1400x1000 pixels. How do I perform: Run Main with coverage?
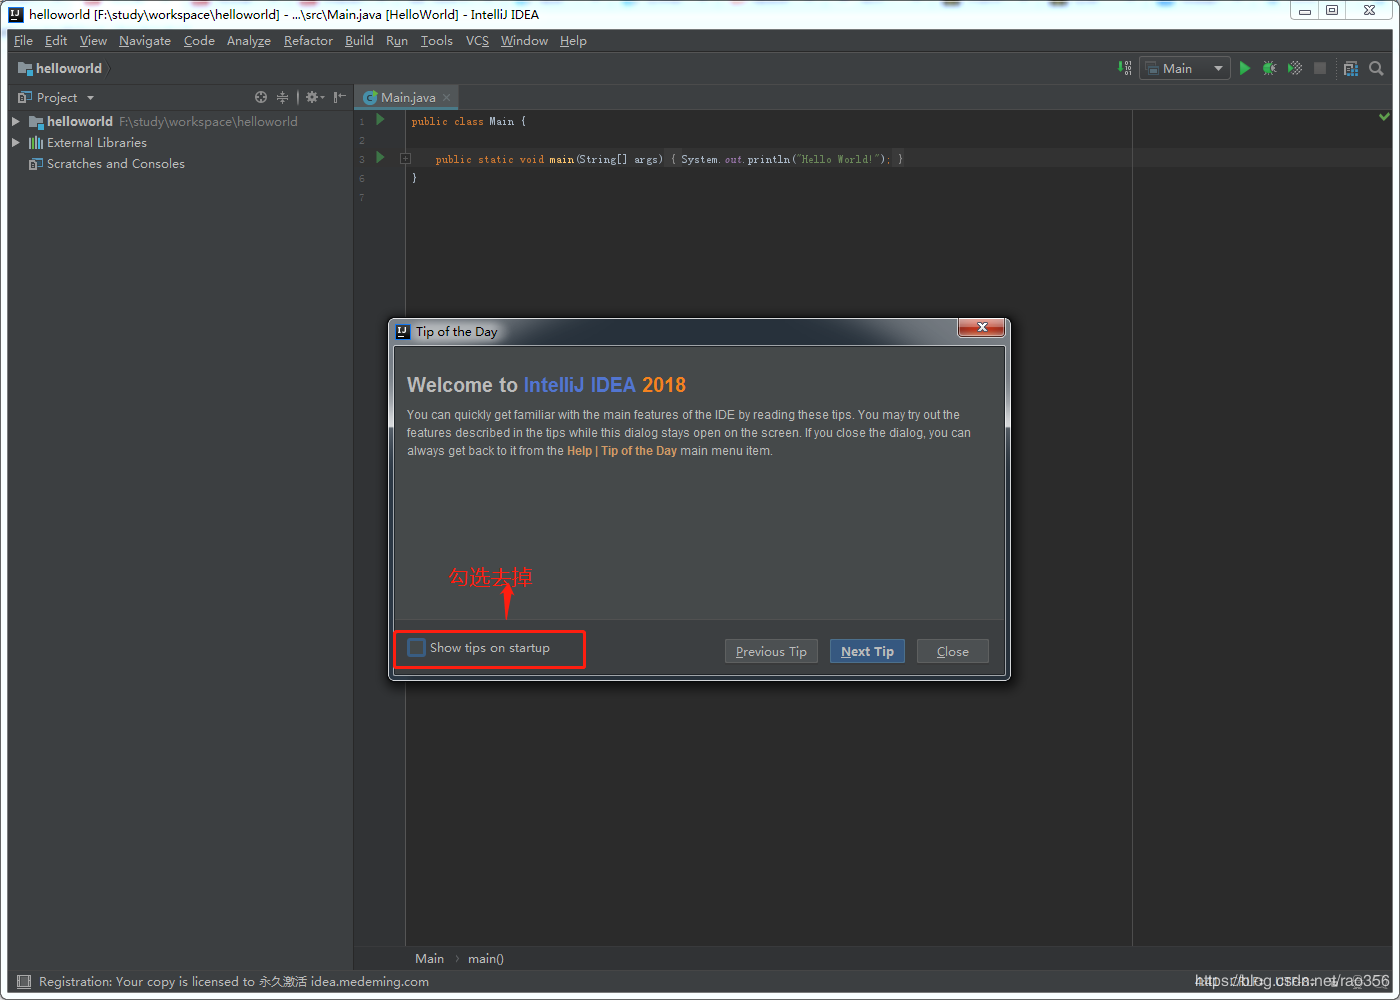click(1295, 68)
